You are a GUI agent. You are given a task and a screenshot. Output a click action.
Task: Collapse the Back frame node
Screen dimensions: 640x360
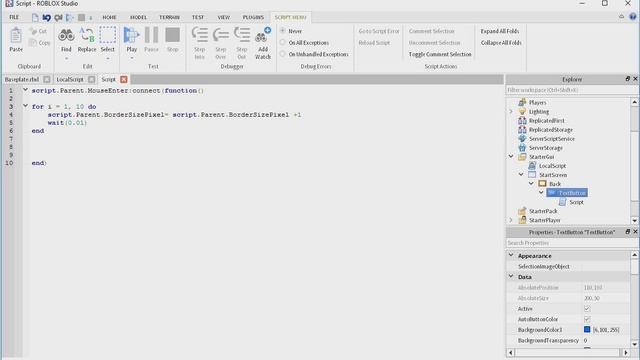click(531, 184)
